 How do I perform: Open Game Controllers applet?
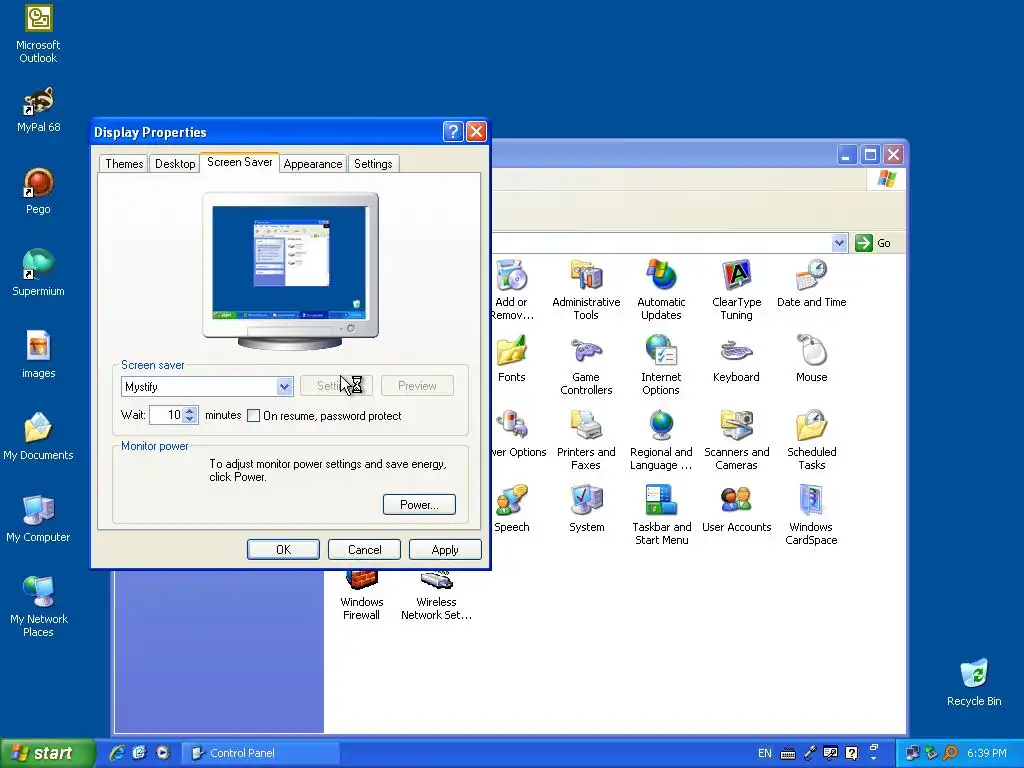[x=586, y=365]
